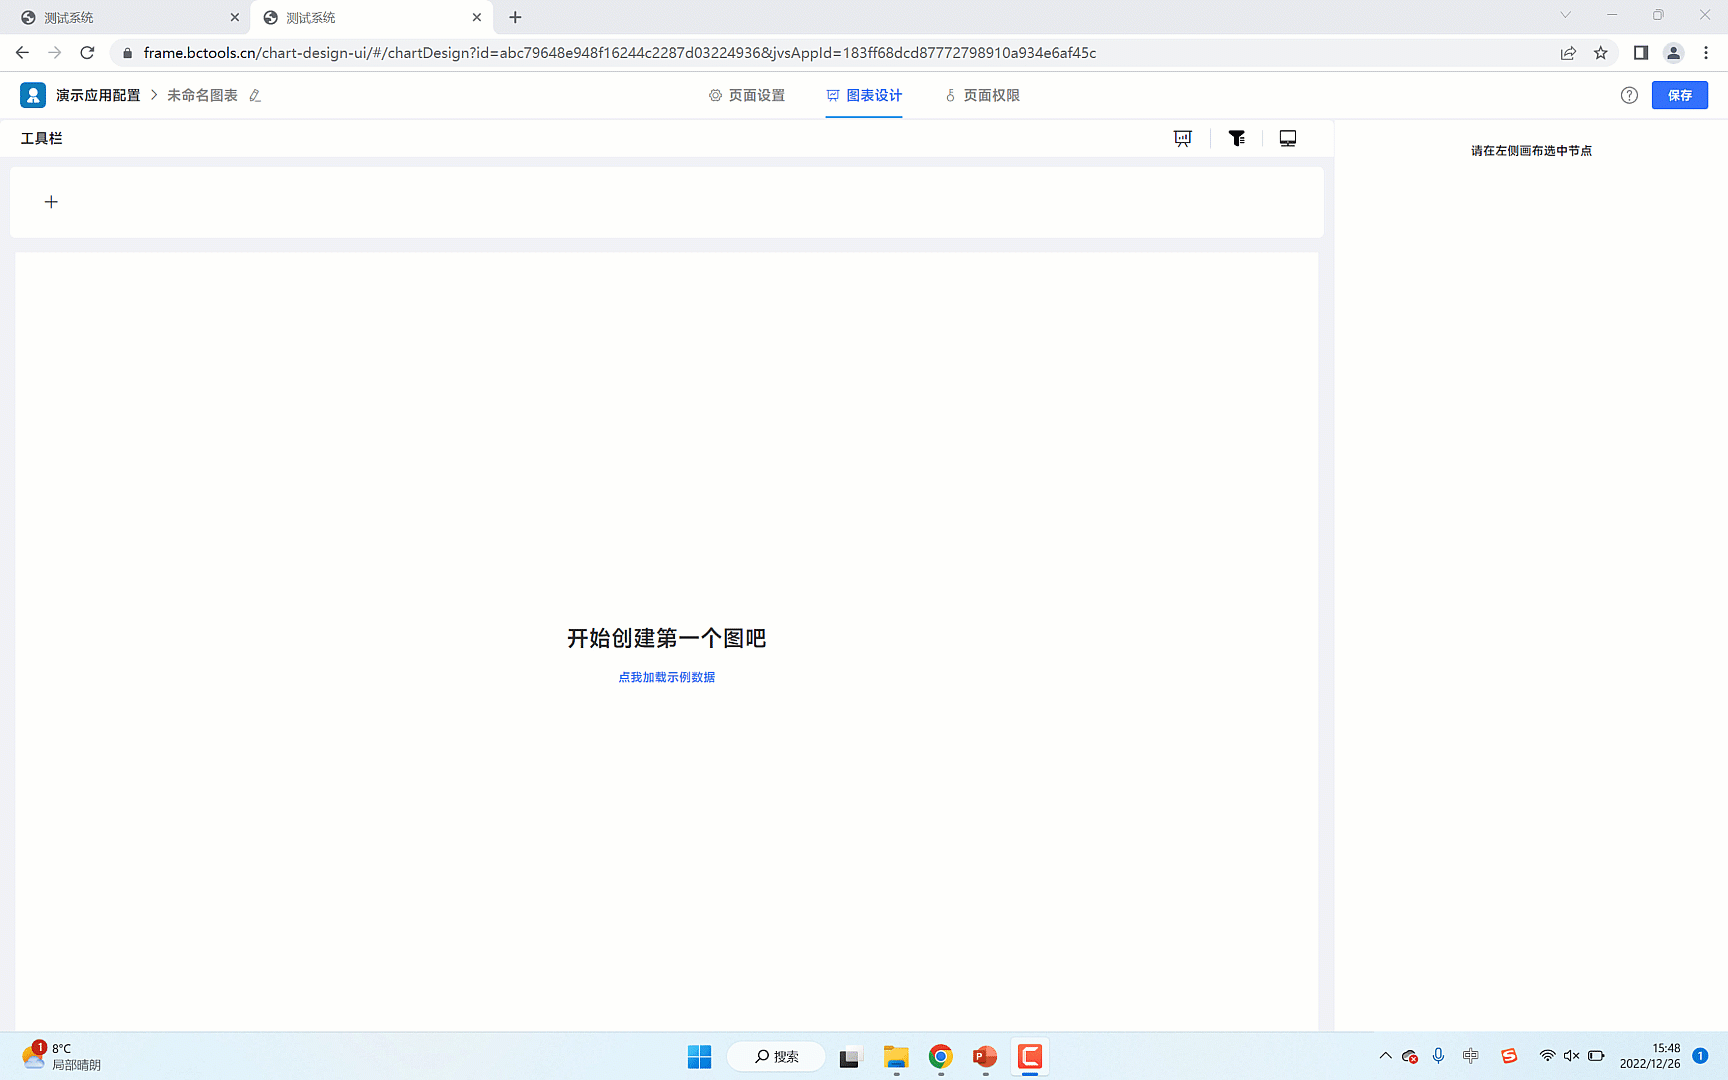This screenshot has width=1728, height=1080.
Task: Click the 点我加载示例数据 link
Action: click(666, 677)
